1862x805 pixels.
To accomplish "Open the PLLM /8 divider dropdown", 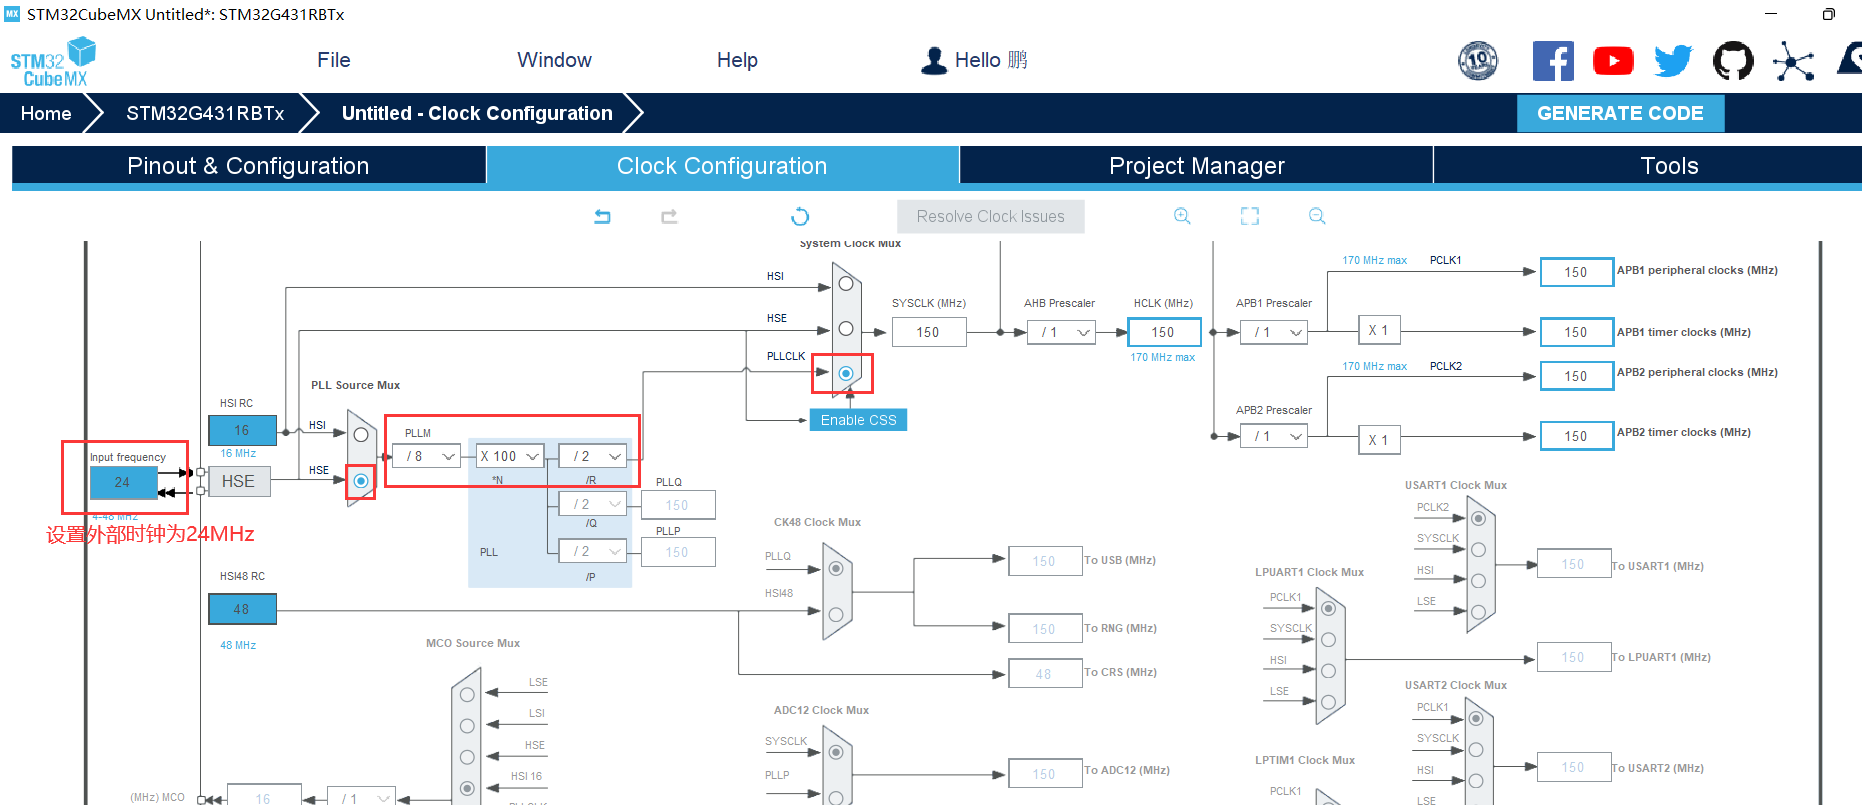I will 431,456.
